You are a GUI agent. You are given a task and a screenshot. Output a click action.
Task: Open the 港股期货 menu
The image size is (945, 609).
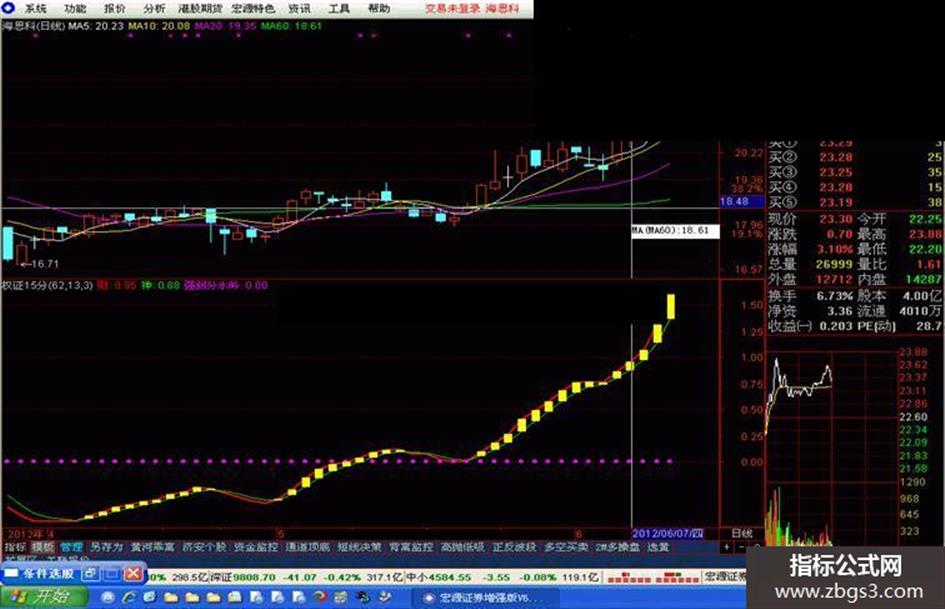tap(200, 8)
